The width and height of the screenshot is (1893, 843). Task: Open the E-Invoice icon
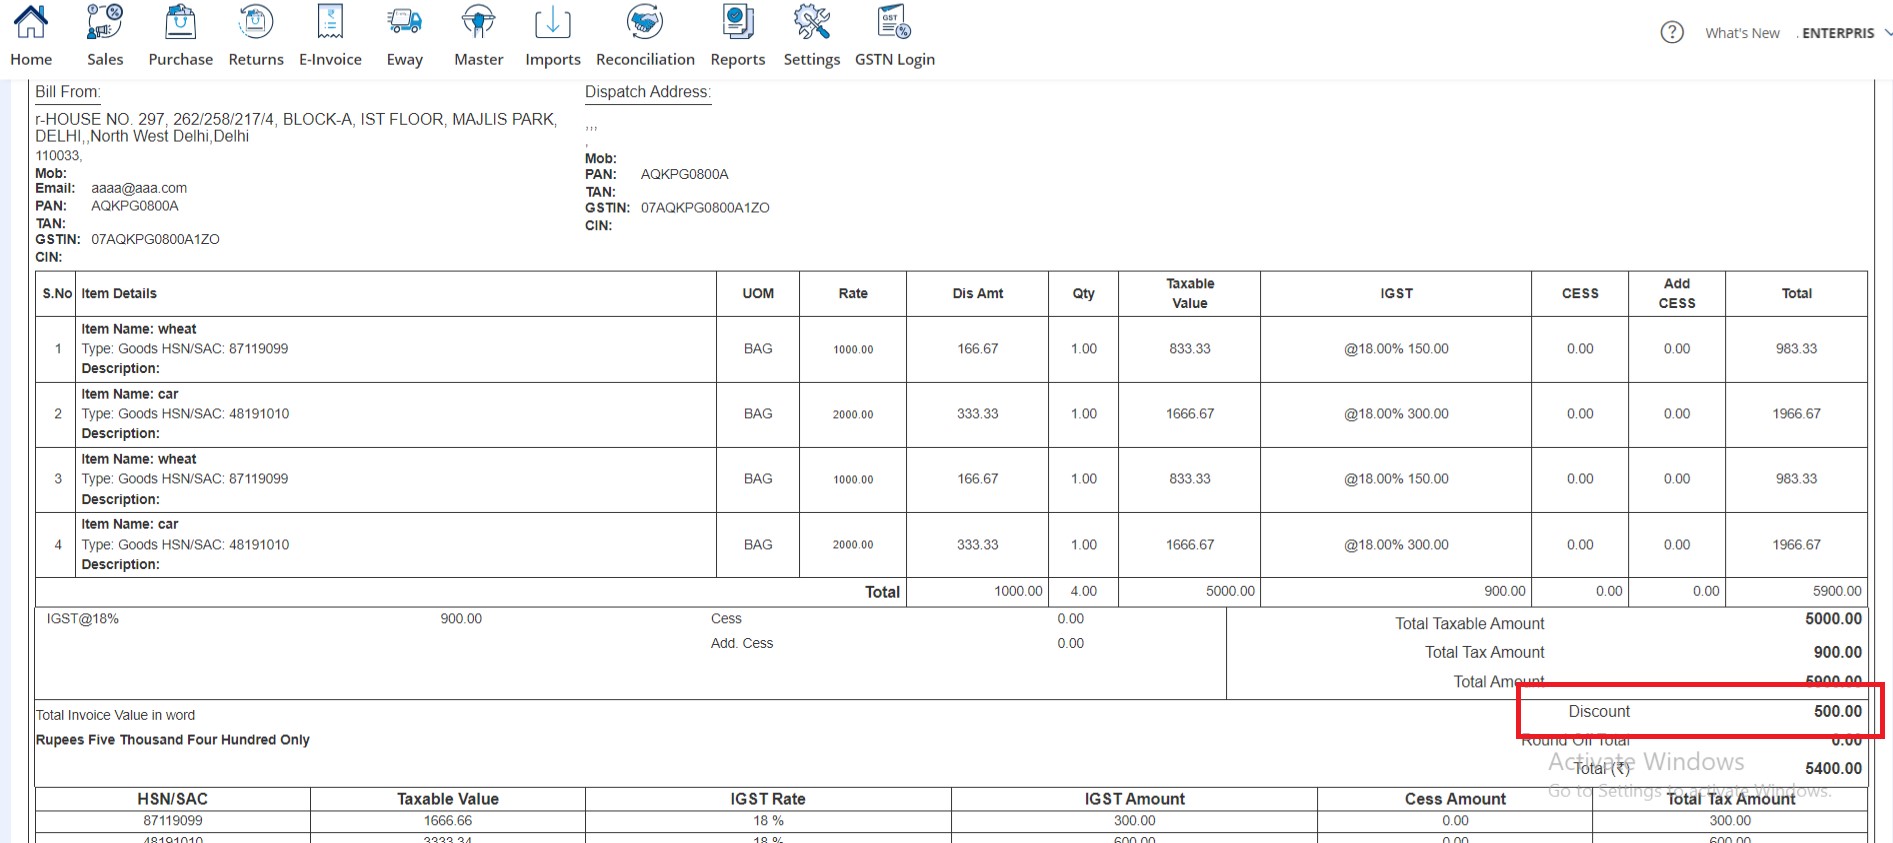(330, 22)
